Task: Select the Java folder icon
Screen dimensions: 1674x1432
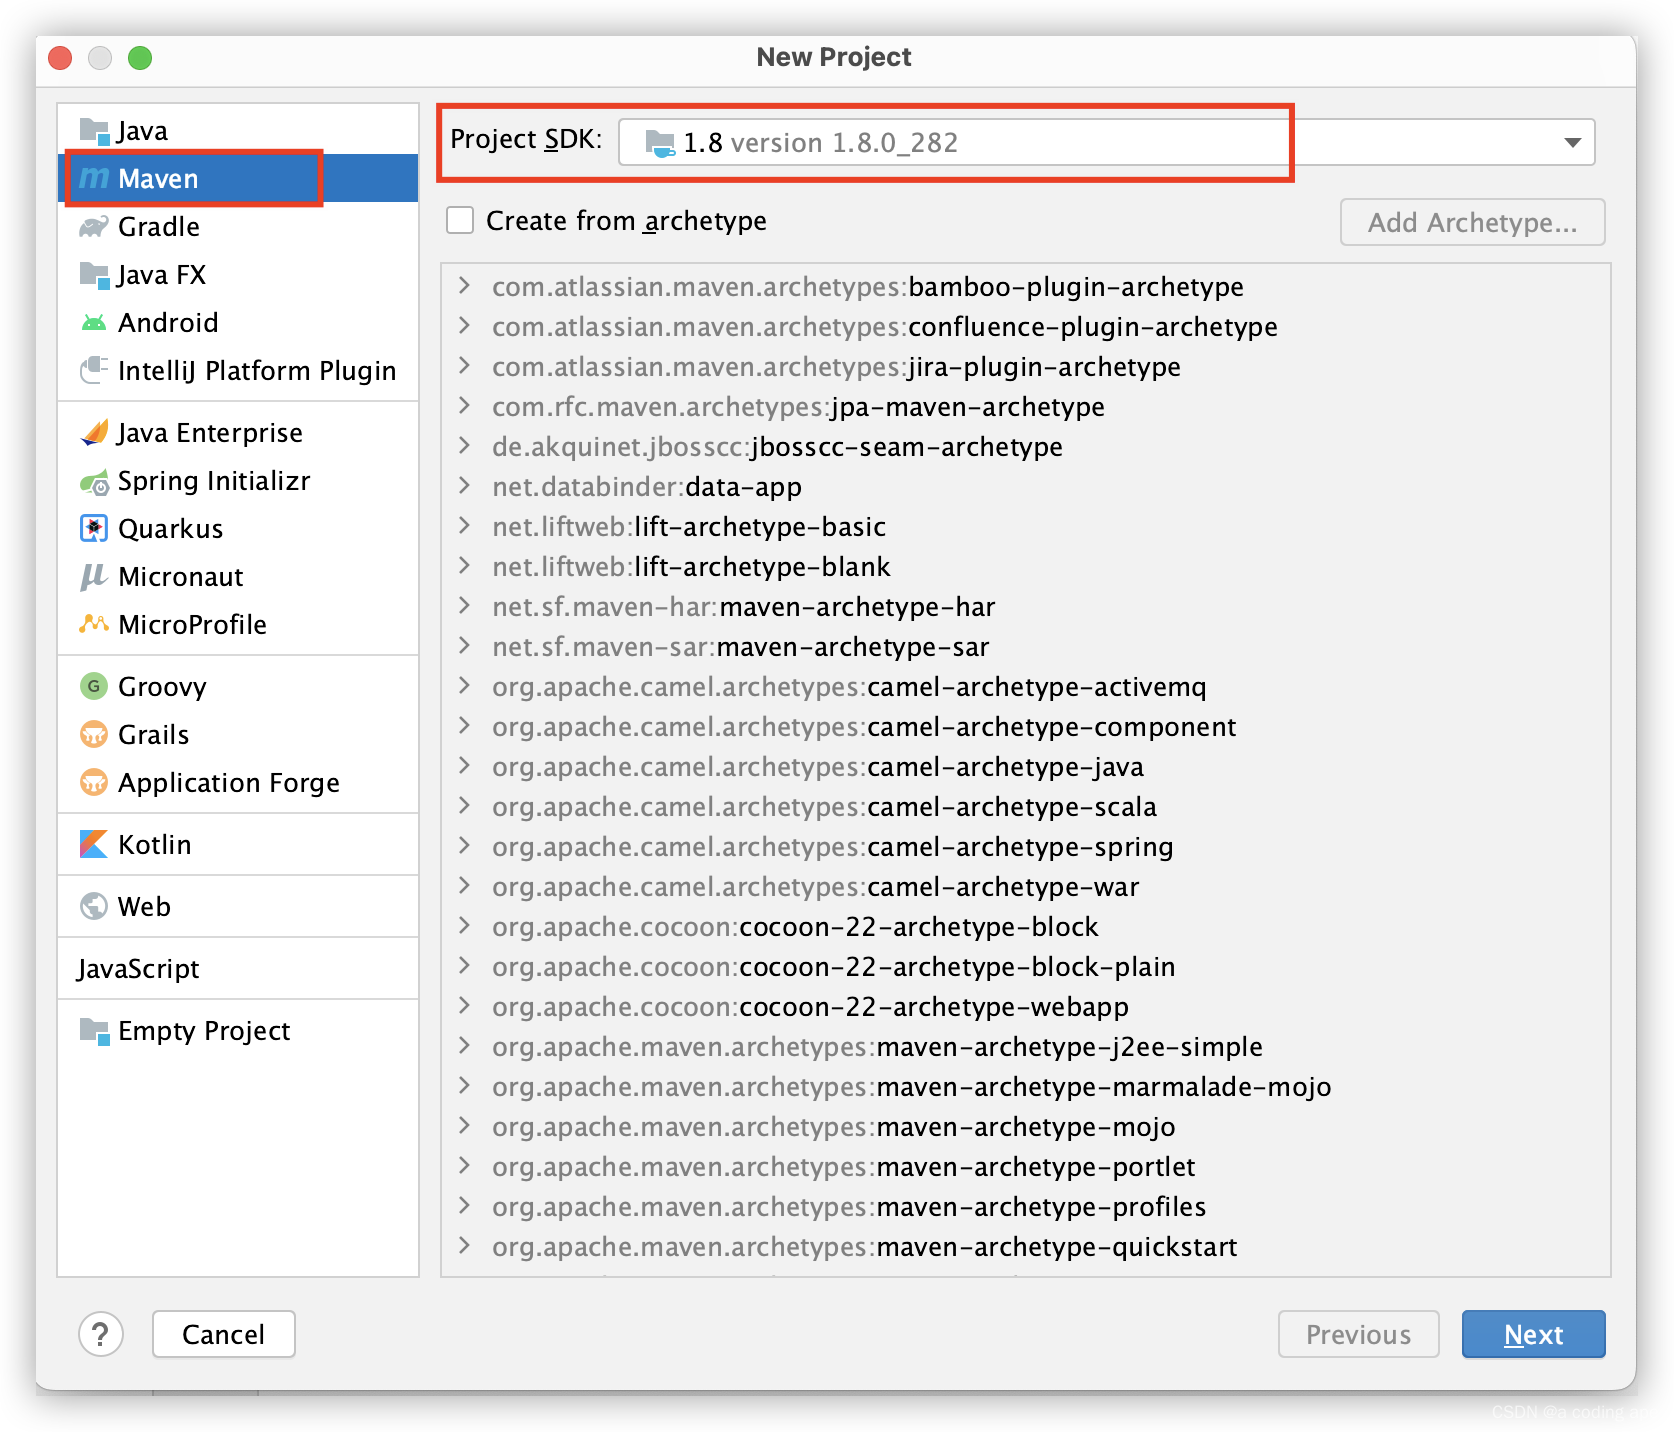Action: point(94,131)
